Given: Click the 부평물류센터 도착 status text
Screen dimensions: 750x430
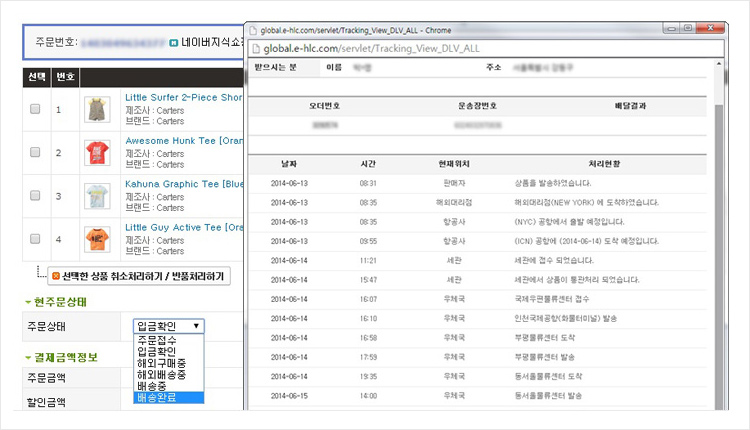Looking at the screenshot, I should click(x=545, y=338).
